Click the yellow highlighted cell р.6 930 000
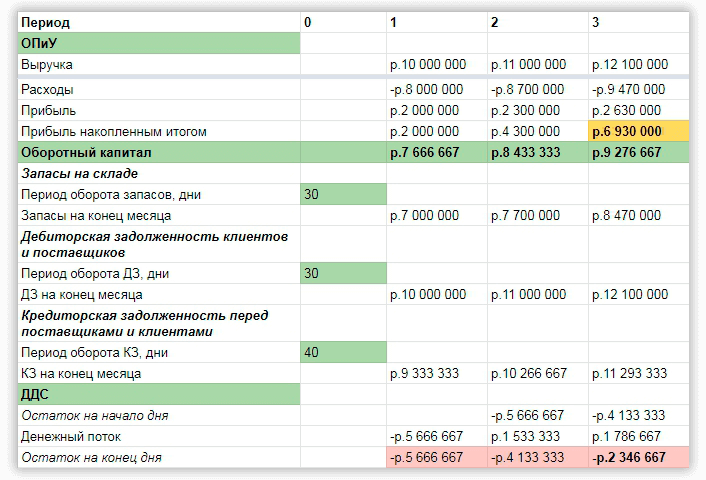Screen dimensions: 706x480 tap(639, 131)
